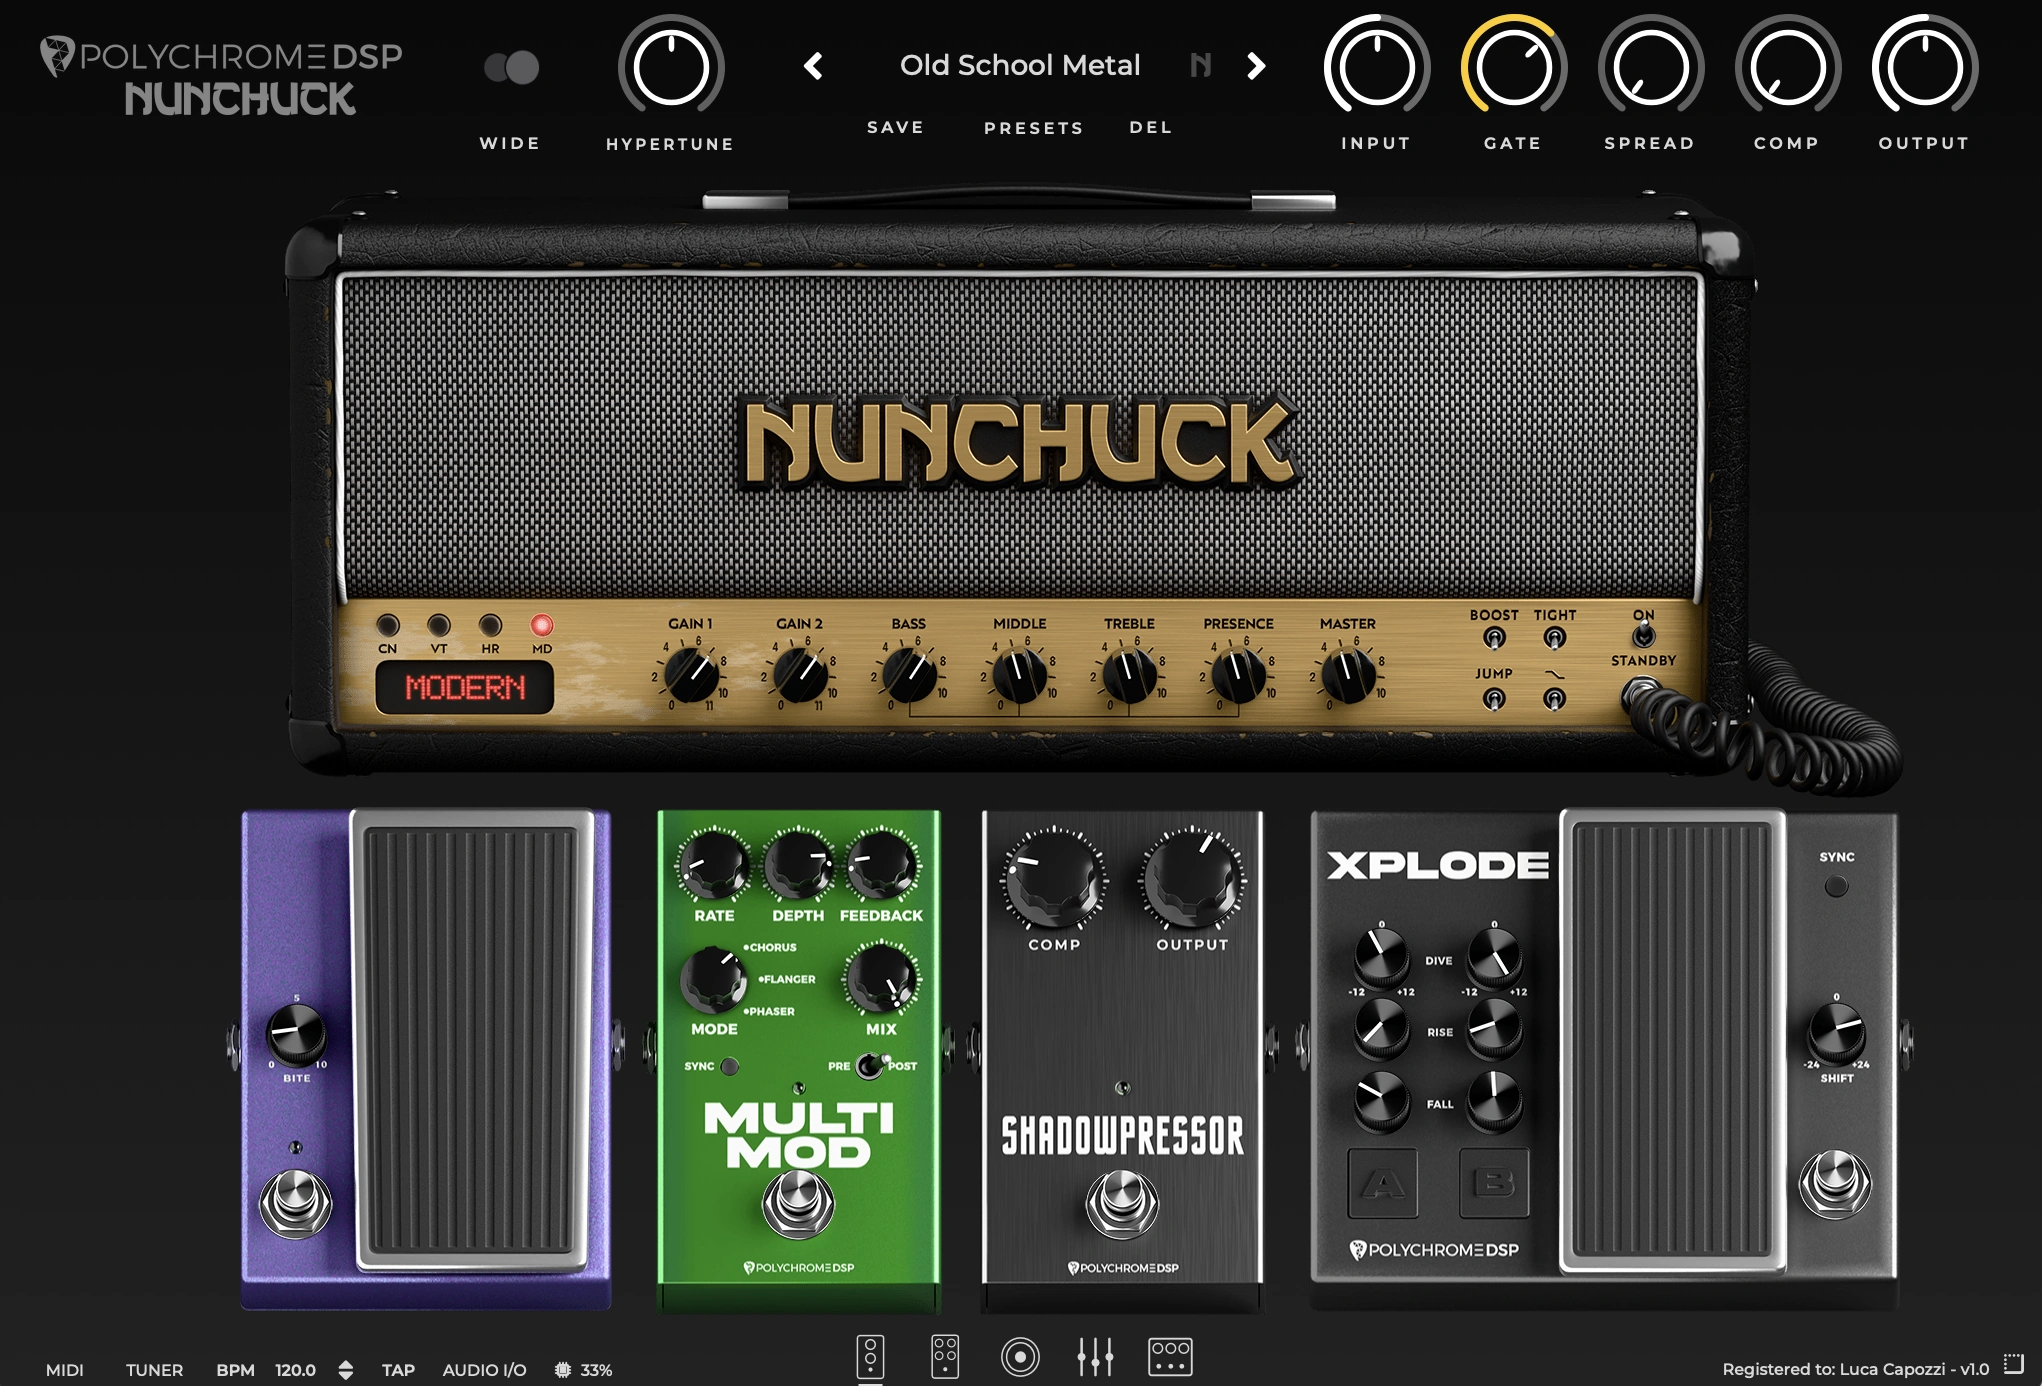Click the TAP tempo button
The width and height of the screenshot is (2042, 1386).
click(398, 1370)
